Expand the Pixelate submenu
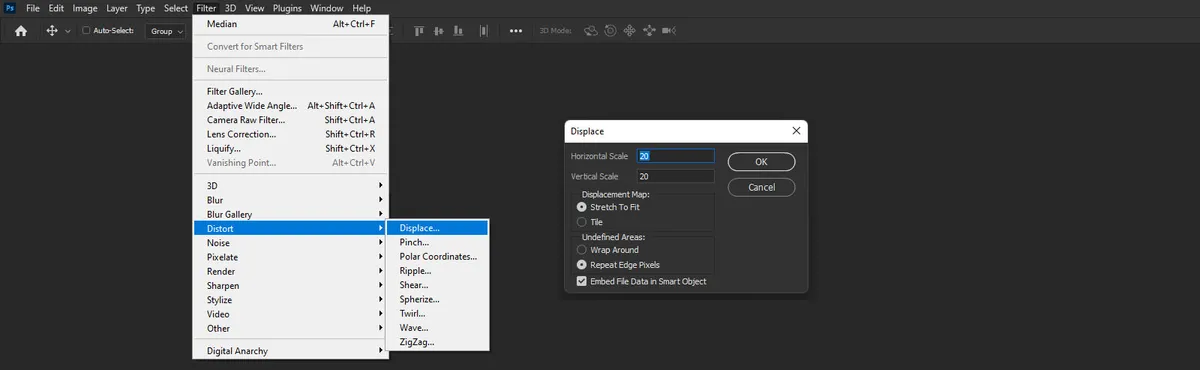1200x370 pixels. [290, 257]
